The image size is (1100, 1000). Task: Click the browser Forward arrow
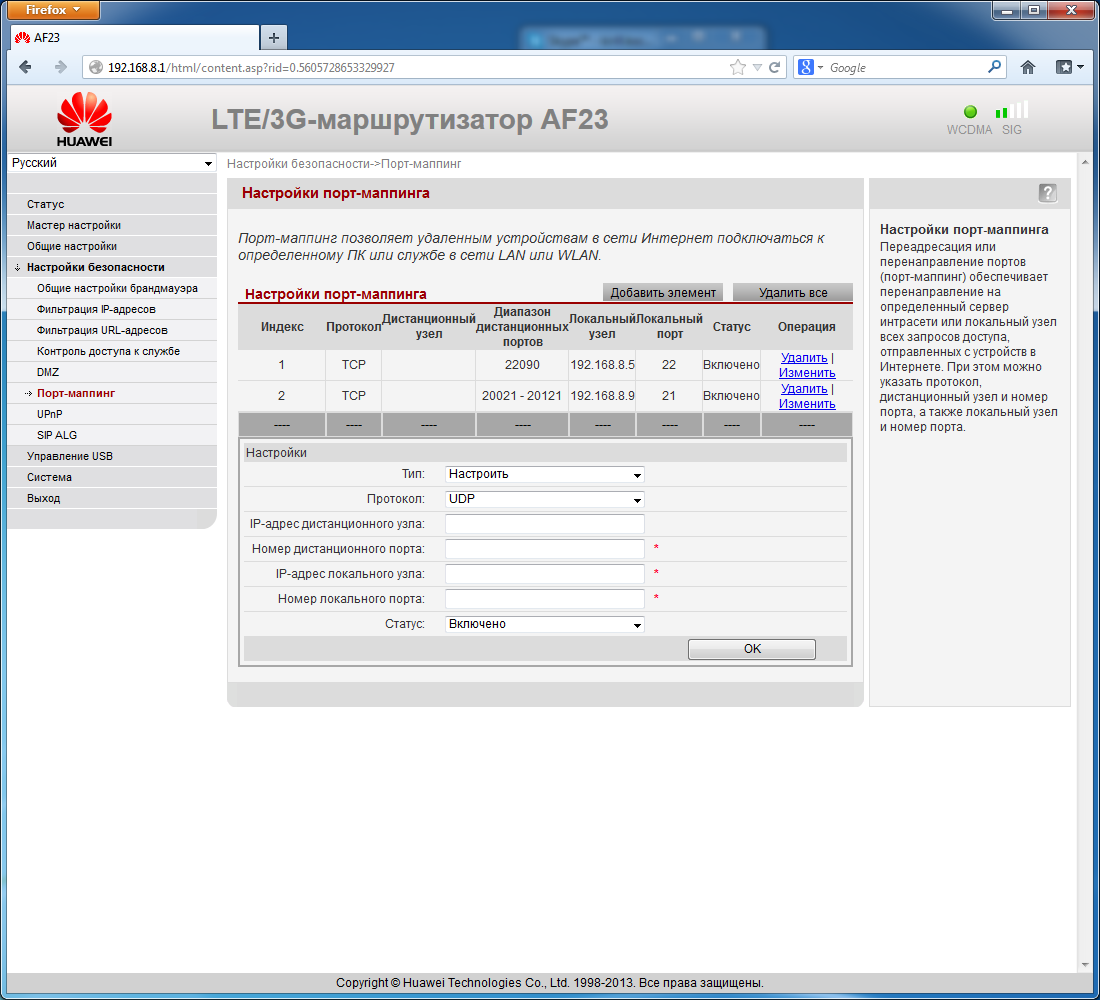pyautogui.click(x=60, y=67)
